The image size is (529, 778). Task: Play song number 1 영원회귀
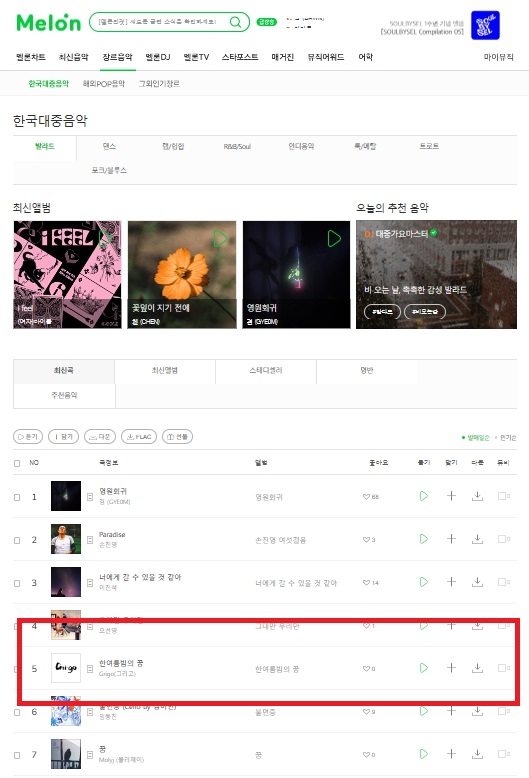(x=423, y=496)
